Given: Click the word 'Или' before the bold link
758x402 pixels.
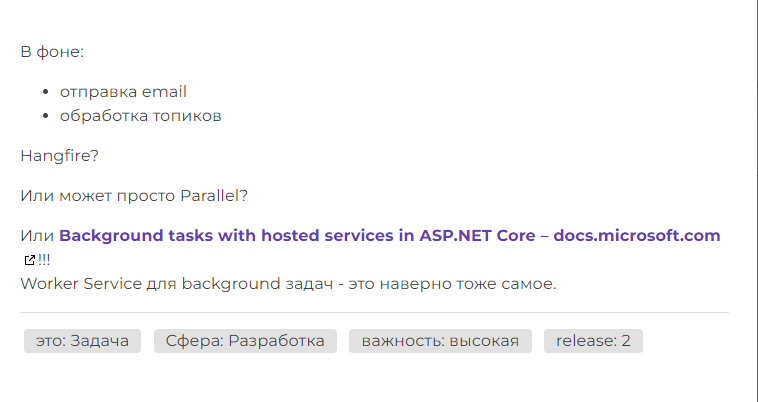Looking at the screenshot, I should [37, 236].
